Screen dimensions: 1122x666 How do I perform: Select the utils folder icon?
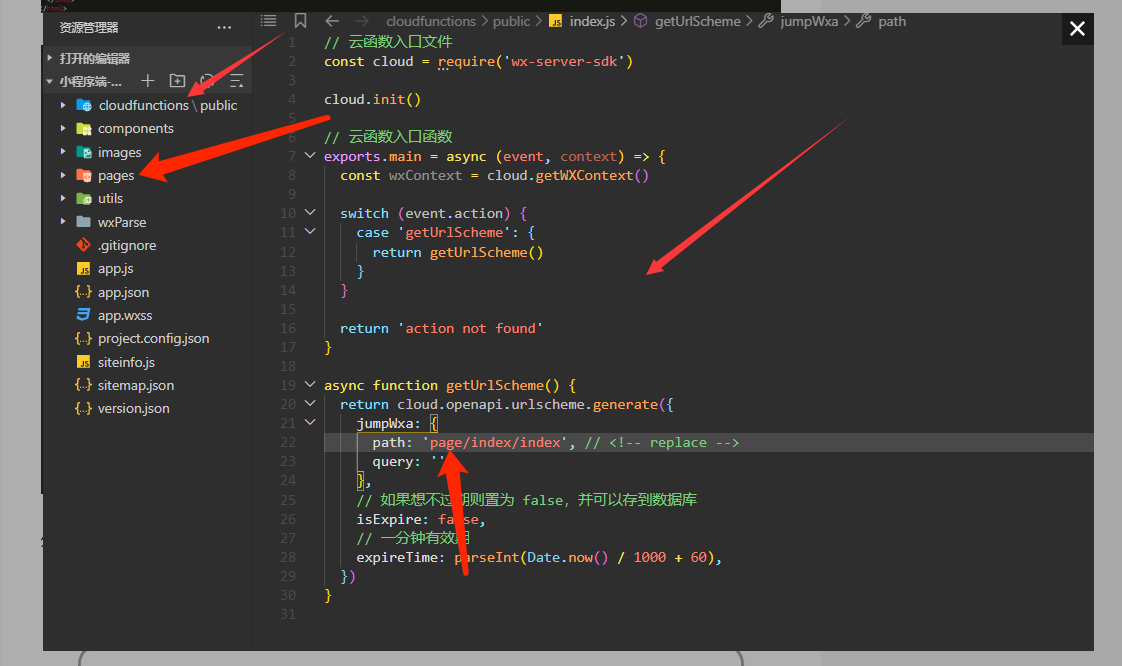pos(84,198)
